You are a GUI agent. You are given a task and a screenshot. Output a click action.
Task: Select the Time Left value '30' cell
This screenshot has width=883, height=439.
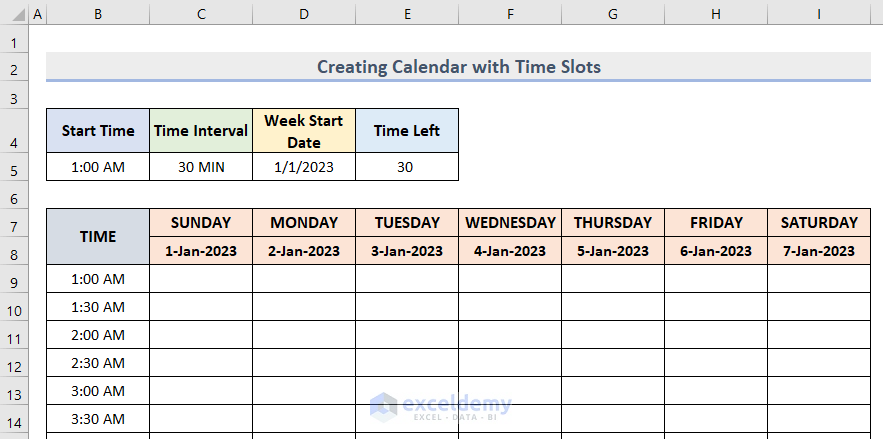pyautogui.click(x=406, y=167)
